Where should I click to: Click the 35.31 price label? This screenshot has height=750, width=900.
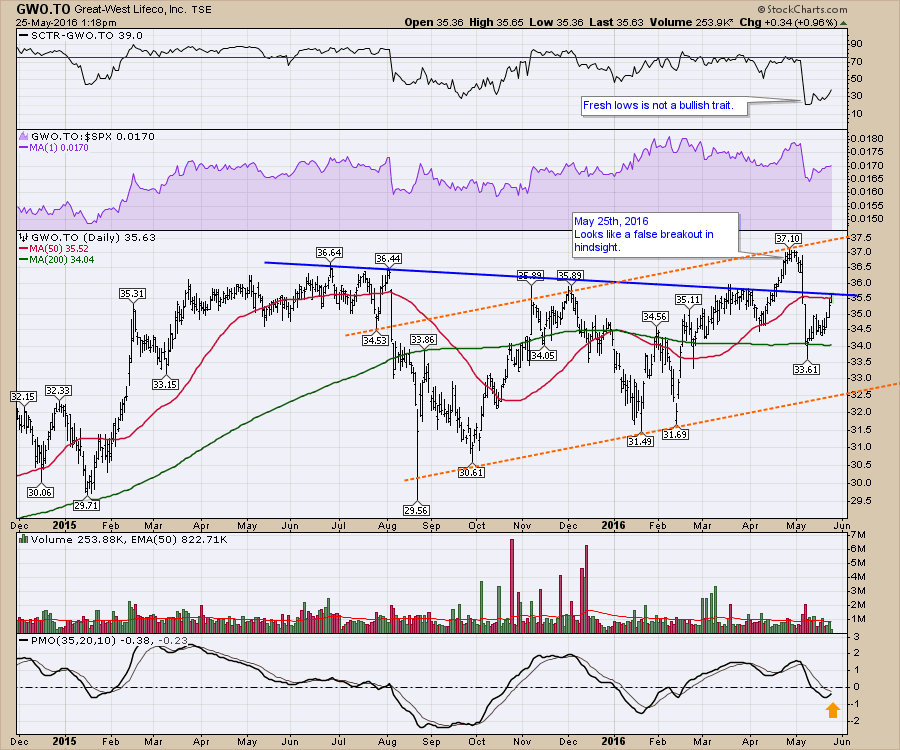coord(132,294)
